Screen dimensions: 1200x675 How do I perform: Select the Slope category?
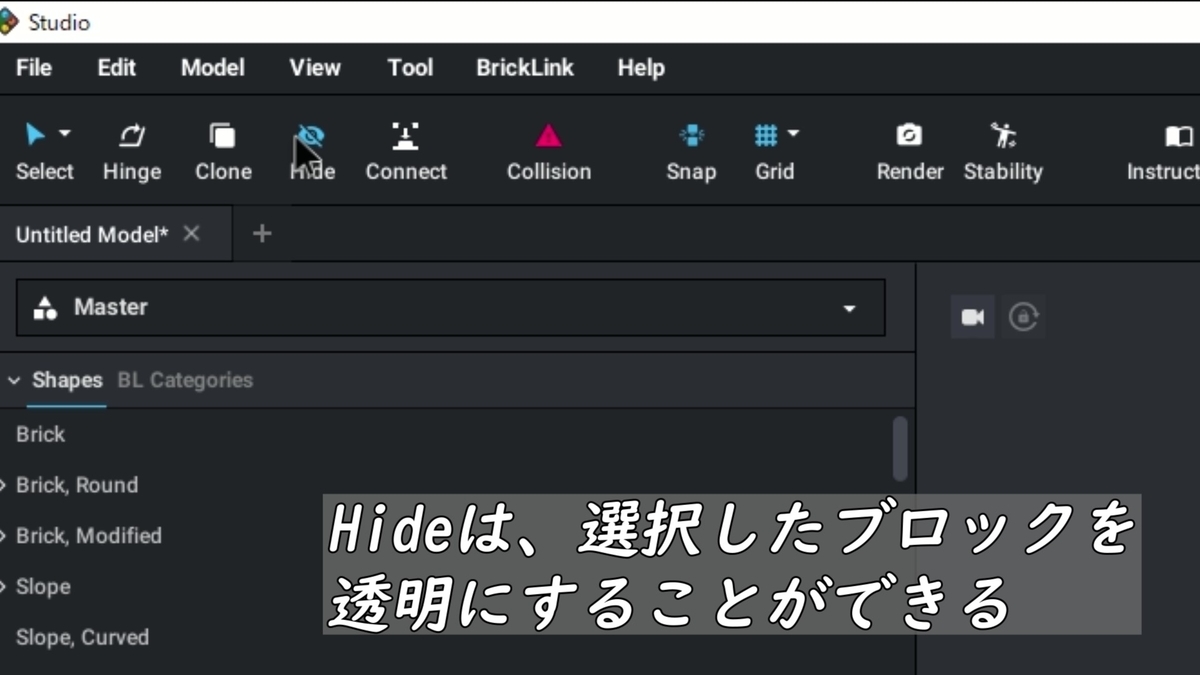pyautogui.click(x=43, y=587)
